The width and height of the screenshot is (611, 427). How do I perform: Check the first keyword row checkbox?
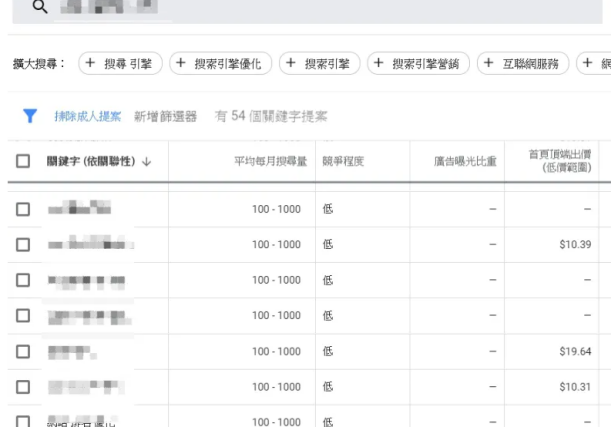tap(23, 209)
